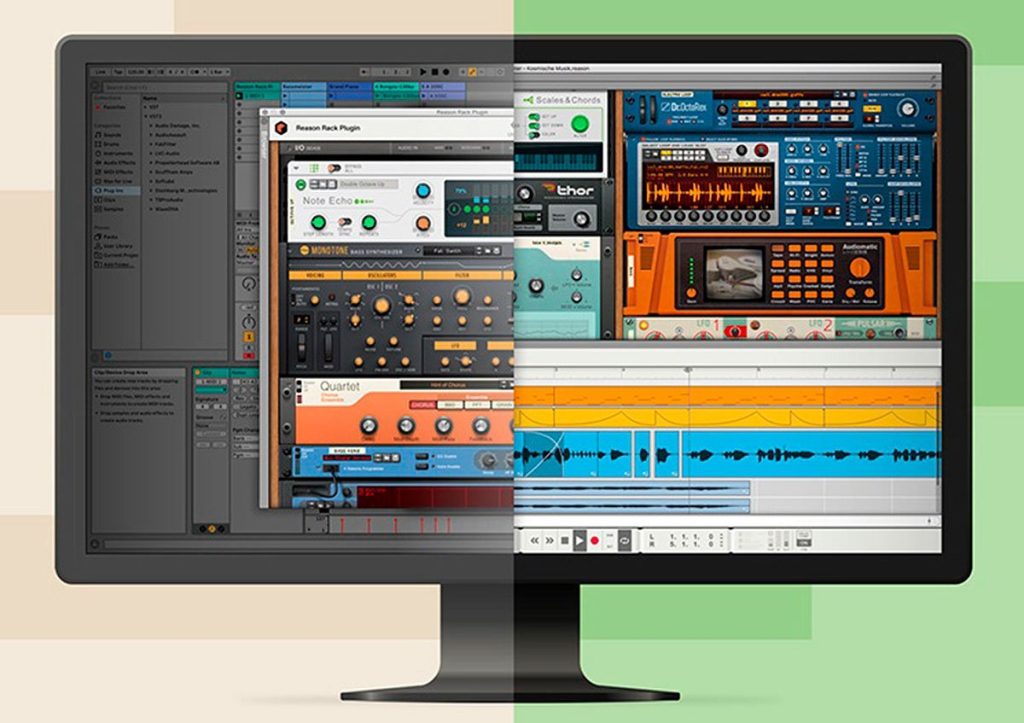Click the red Record button in Reason transport
1024x723 pixels.
point(595,541)
